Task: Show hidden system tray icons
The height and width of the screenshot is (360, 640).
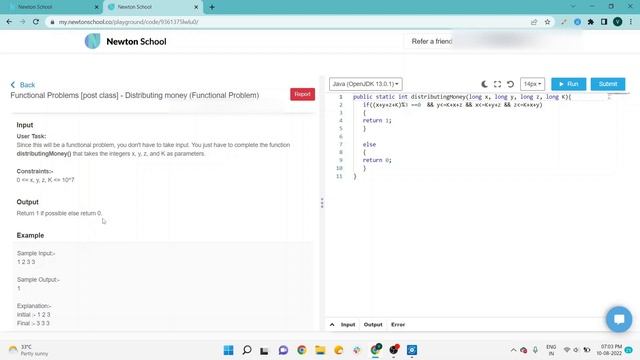Action: coord(513,350)
